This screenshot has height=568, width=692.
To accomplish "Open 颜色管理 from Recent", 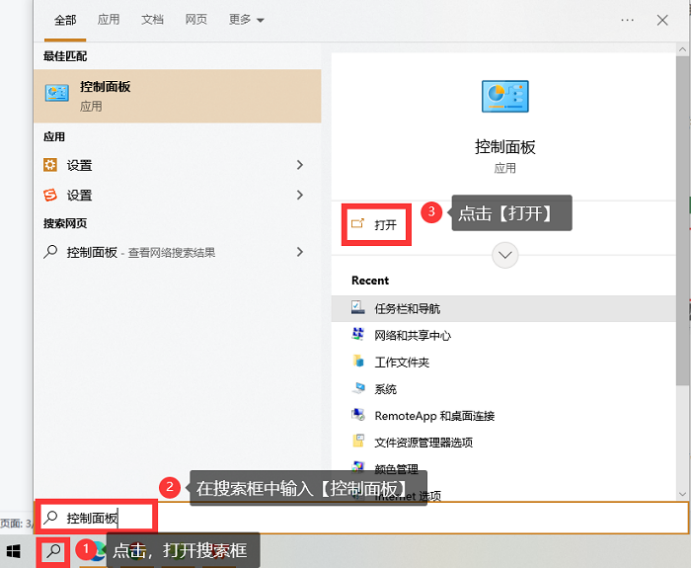I will pyautogui.click(x=503, y=468).
